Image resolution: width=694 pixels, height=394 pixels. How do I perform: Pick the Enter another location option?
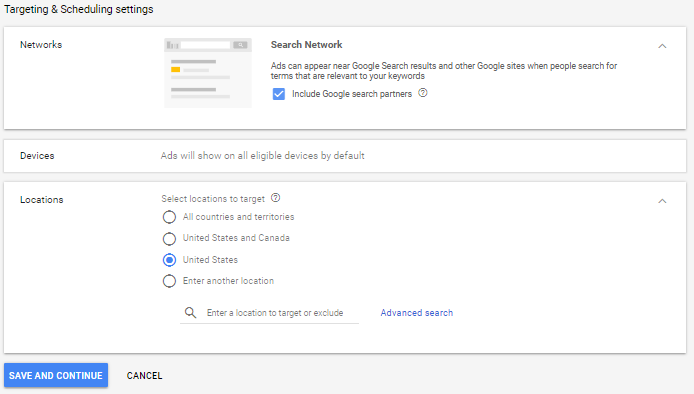pos(169,281)
